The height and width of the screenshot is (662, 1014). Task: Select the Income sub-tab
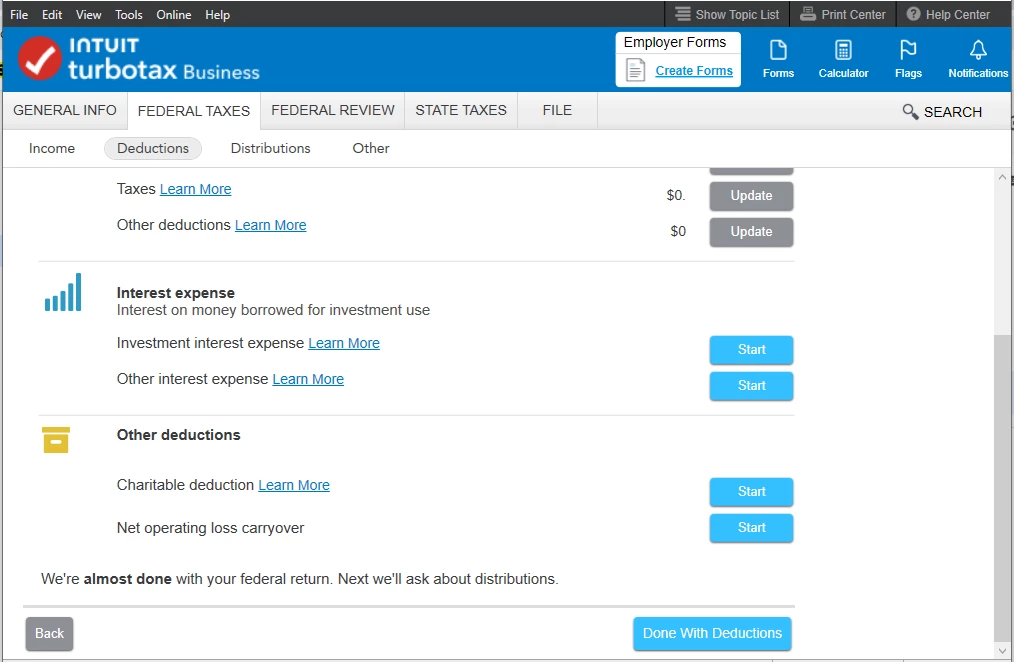[x=52, y=148]
